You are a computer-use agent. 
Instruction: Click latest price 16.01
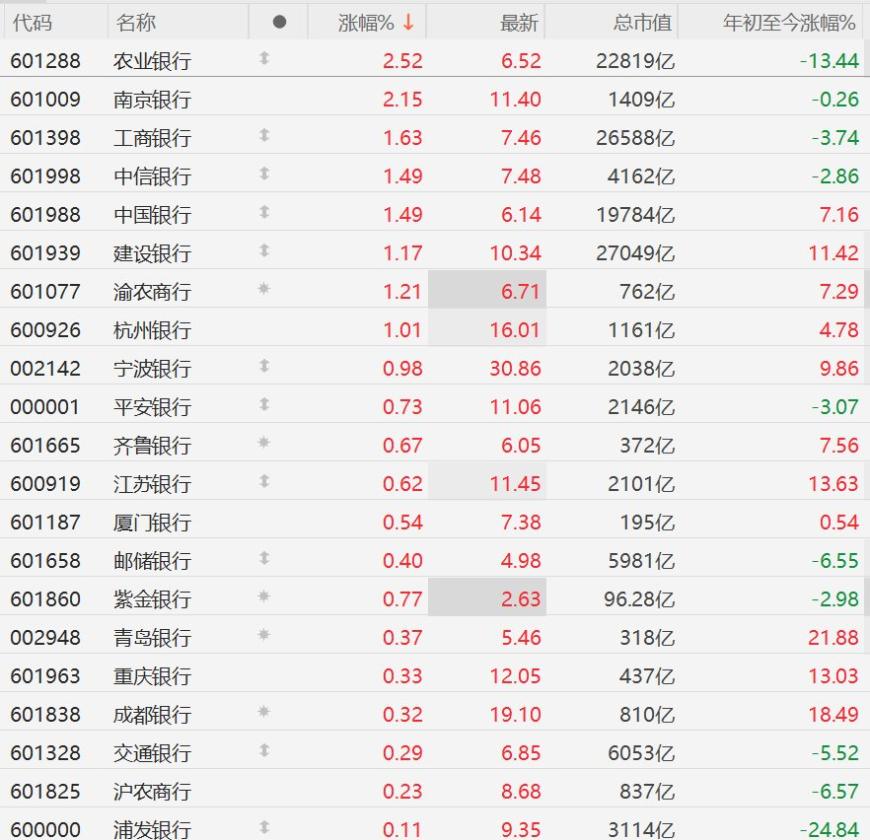[515, 330]
